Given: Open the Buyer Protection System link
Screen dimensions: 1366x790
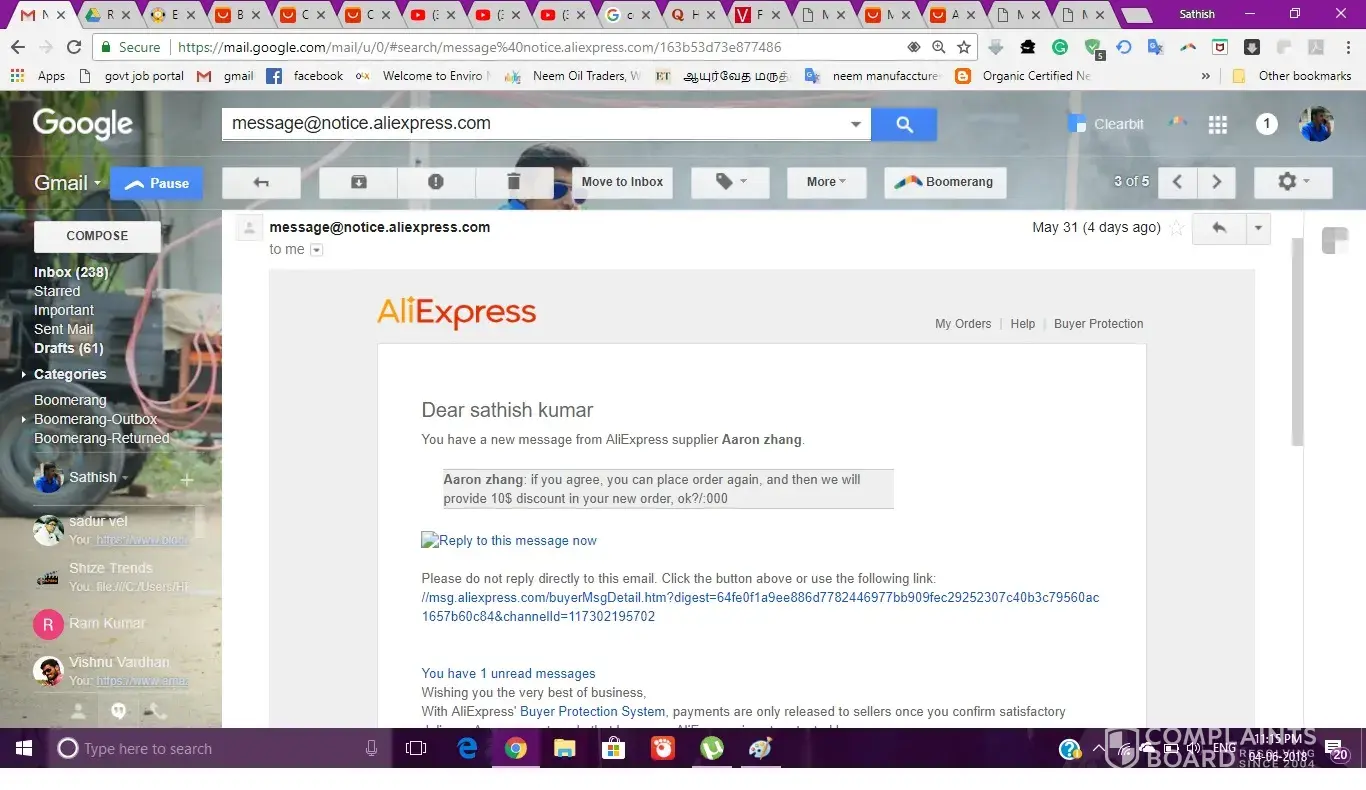Looking at the screenshot, I should click(592, 712).
